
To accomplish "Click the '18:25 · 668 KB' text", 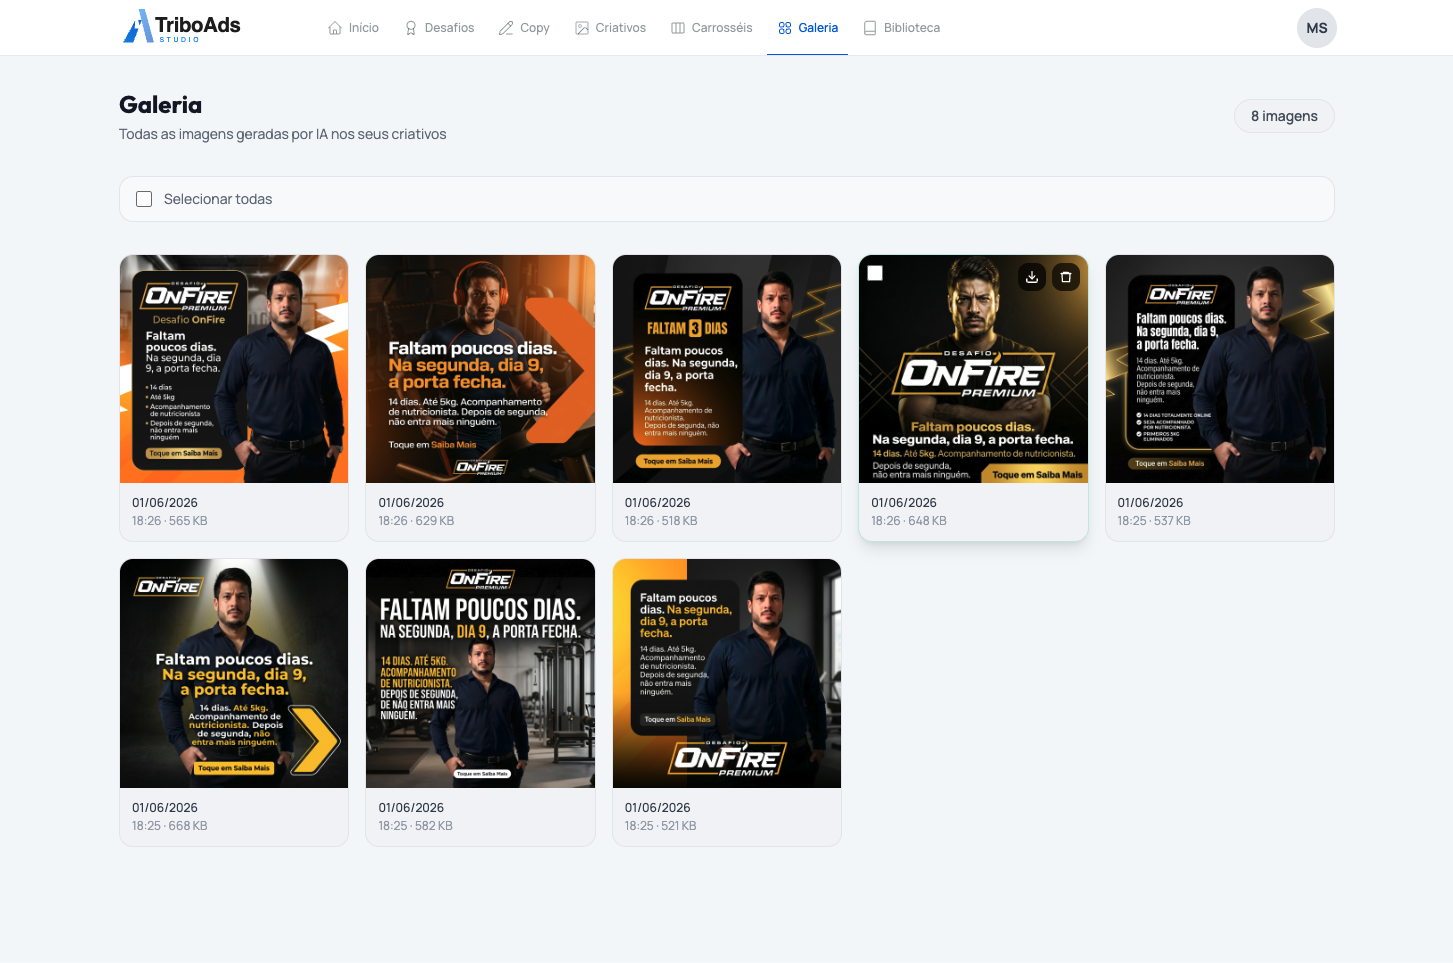I will (x=170, y=826).
